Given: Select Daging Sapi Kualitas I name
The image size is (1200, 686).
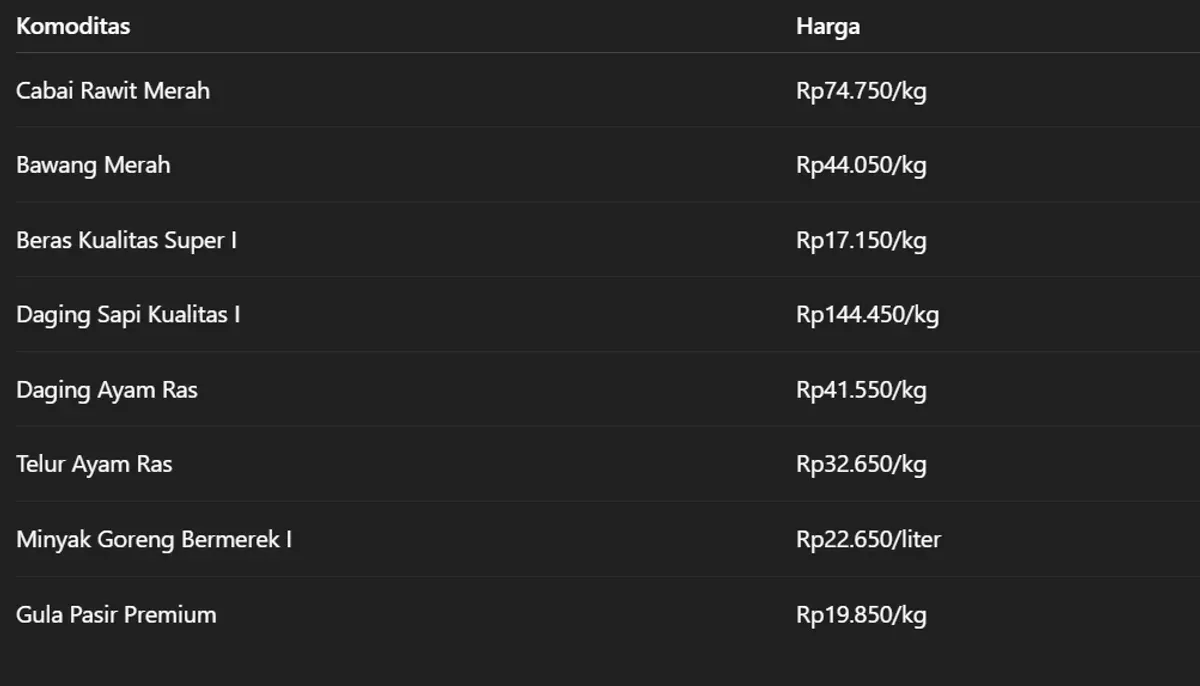Looking at the screenshot, I should click(x=128, y=315).
